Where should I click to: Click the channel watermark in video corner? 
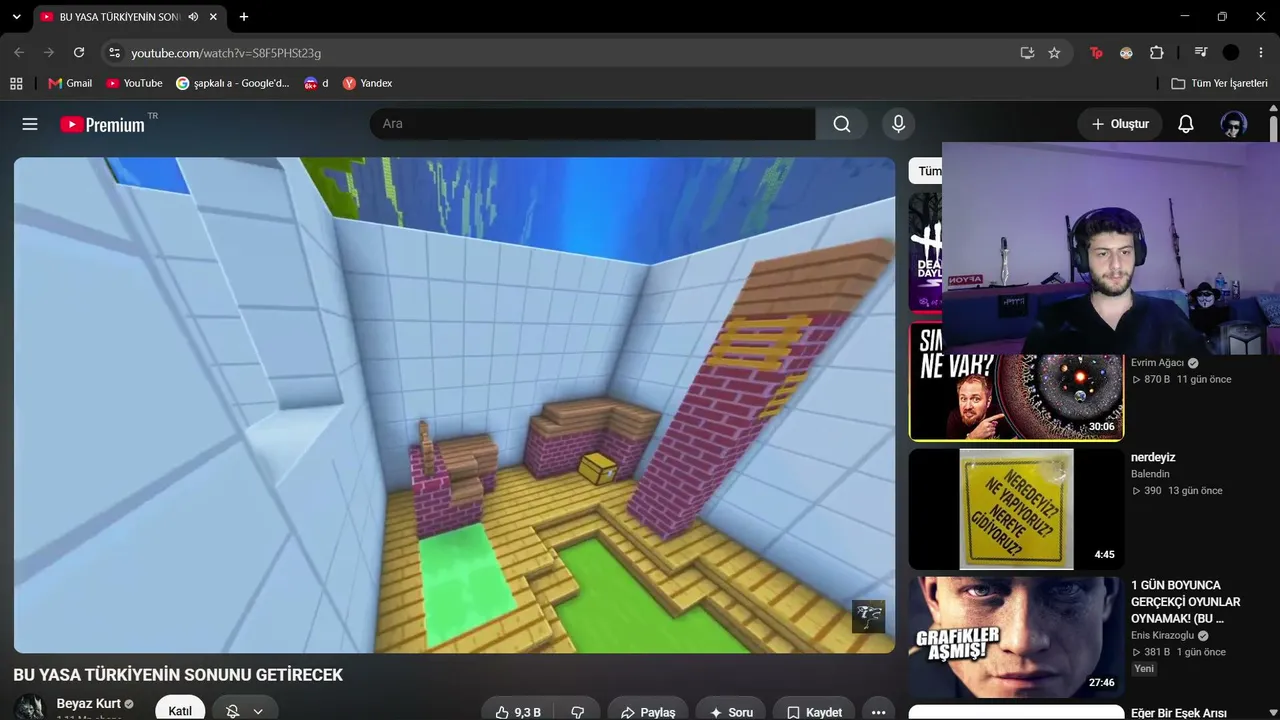pyautogui.click(x=868, y=616)
